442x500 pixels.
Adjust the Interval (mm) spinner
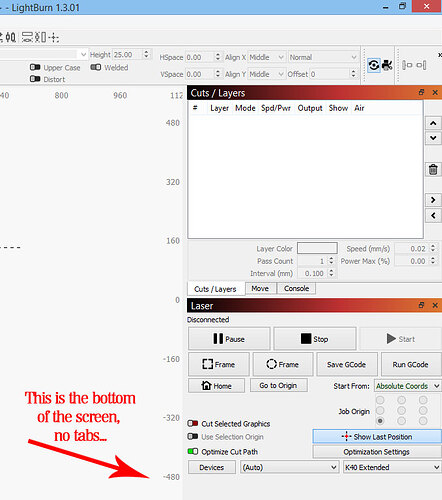click(331, 273)
